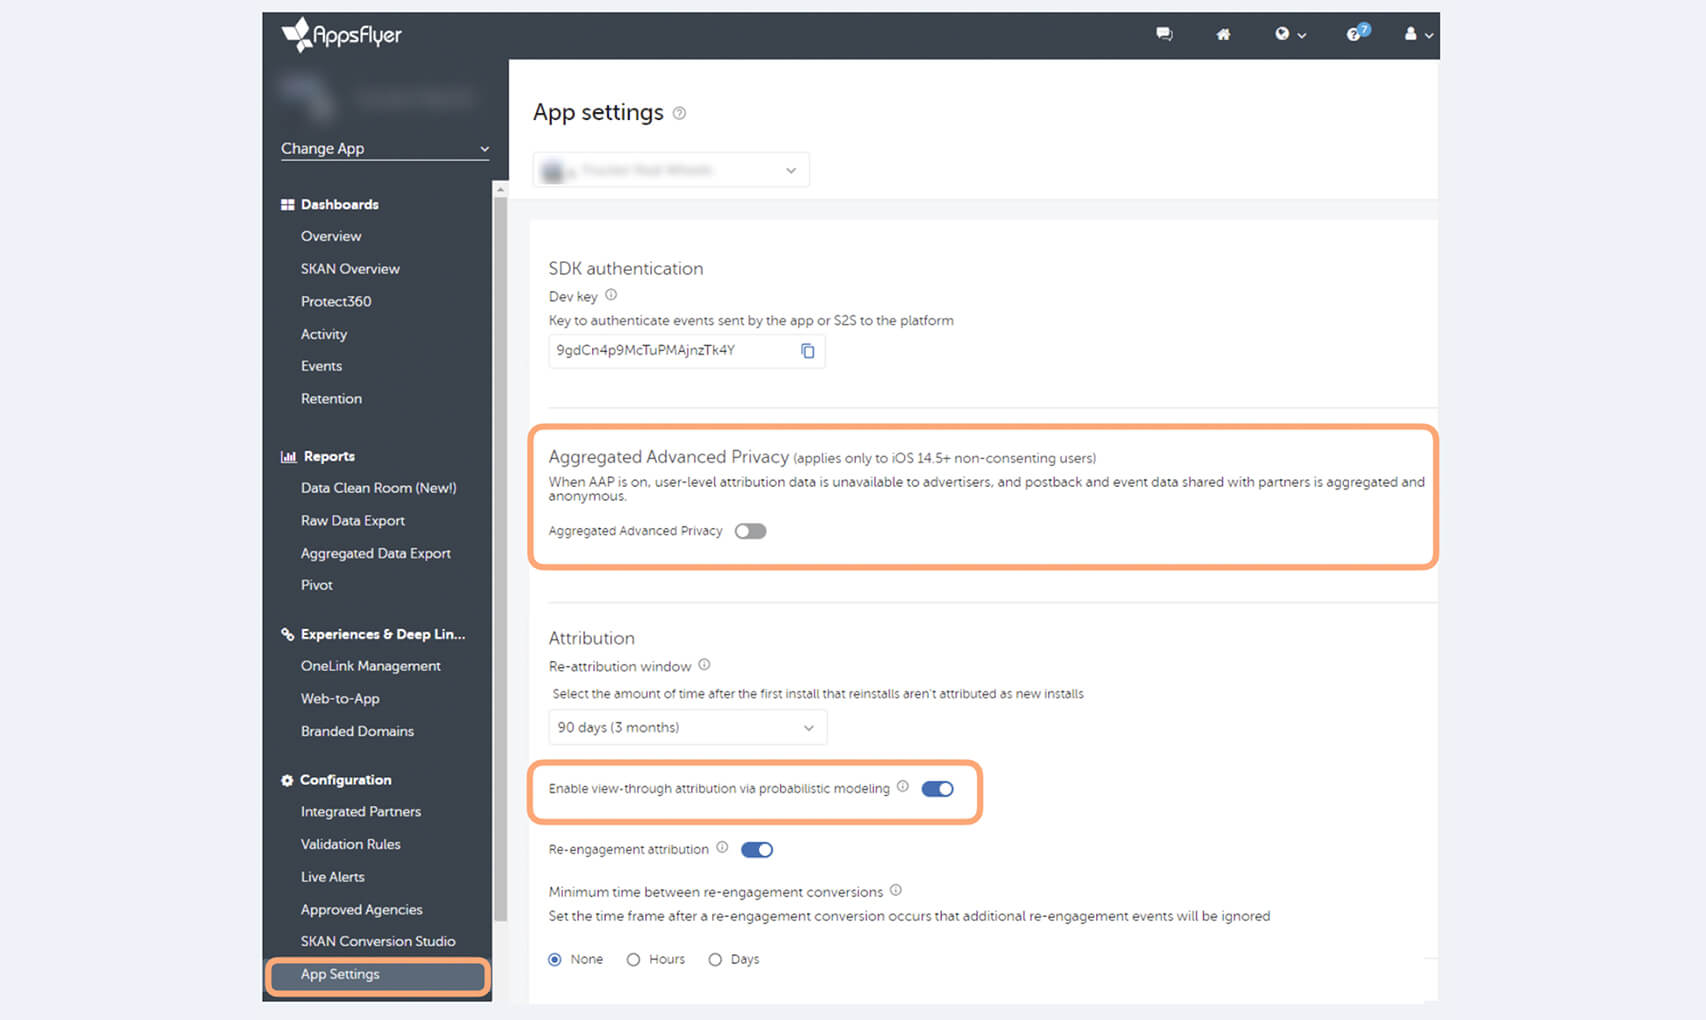Open Validation Rules

pos(351,844)
